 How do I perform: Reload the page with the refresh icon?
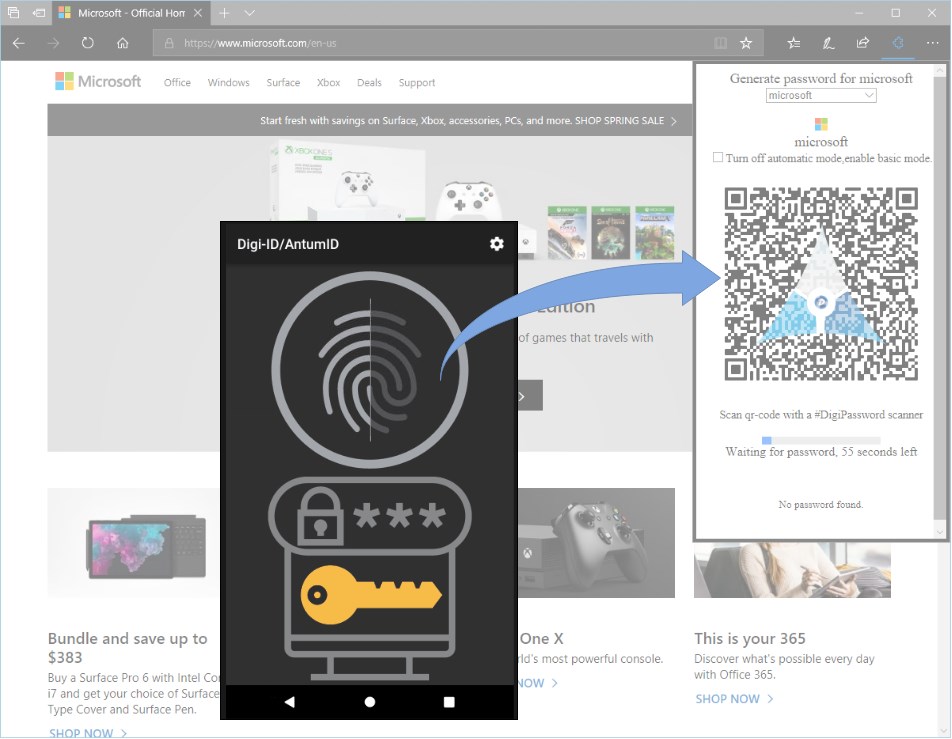pyautogui.click(x=88, y=43)
